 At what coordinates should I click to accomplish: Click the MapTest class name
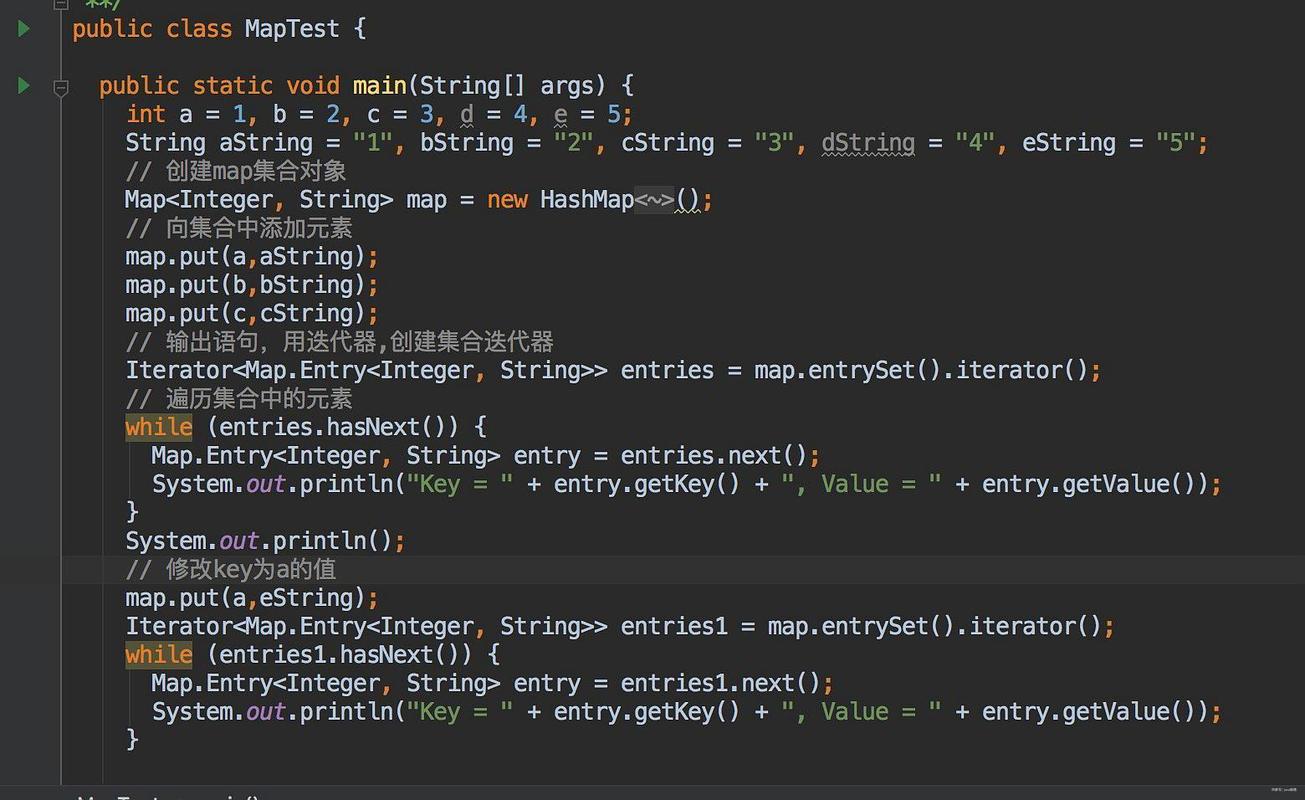292,29
